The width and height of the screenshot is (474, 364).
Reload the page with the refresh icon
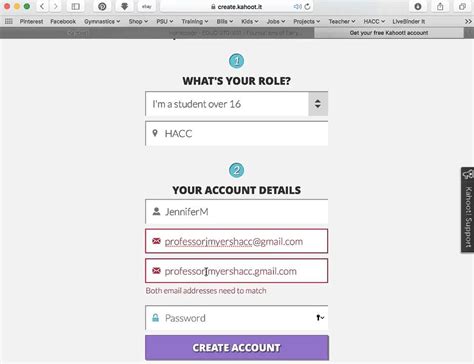(307, 6)
